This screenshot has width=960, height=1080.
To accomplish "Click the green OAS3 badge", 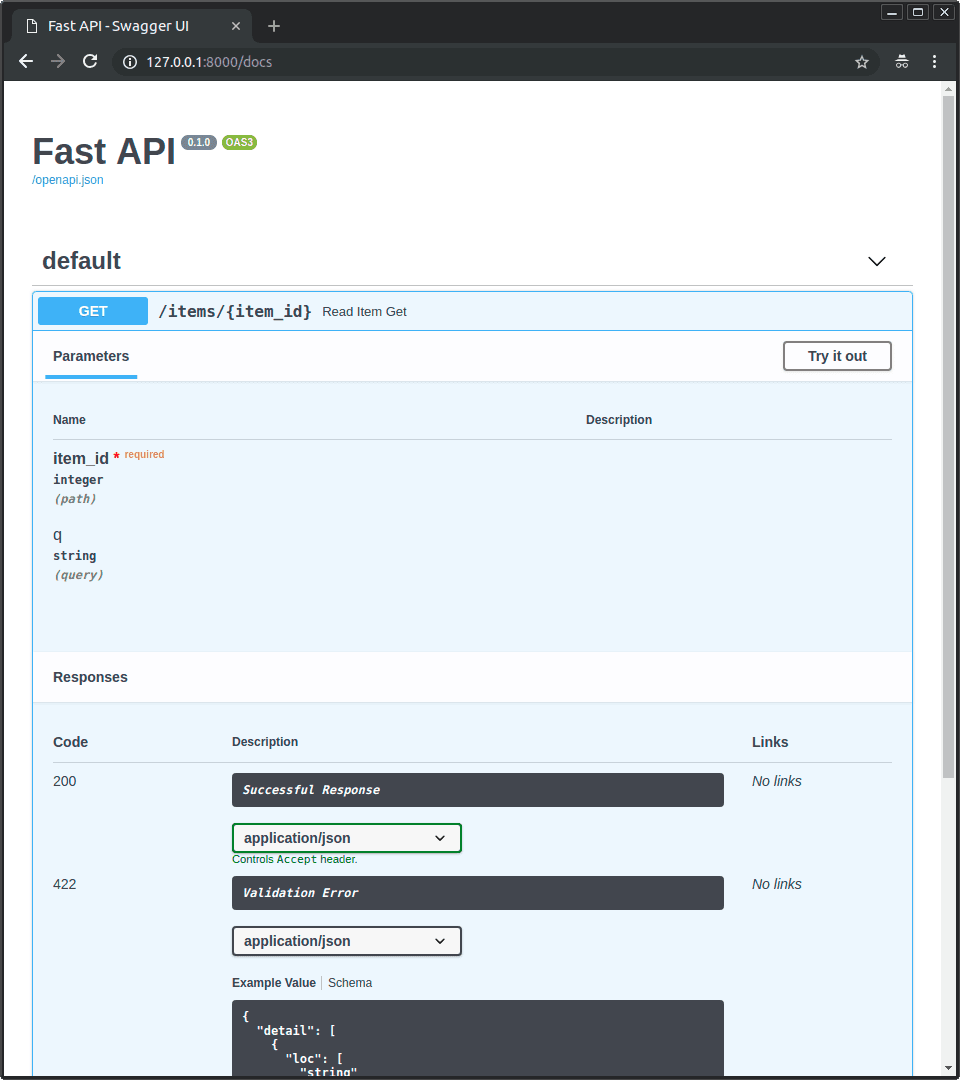I will [239, 142].
